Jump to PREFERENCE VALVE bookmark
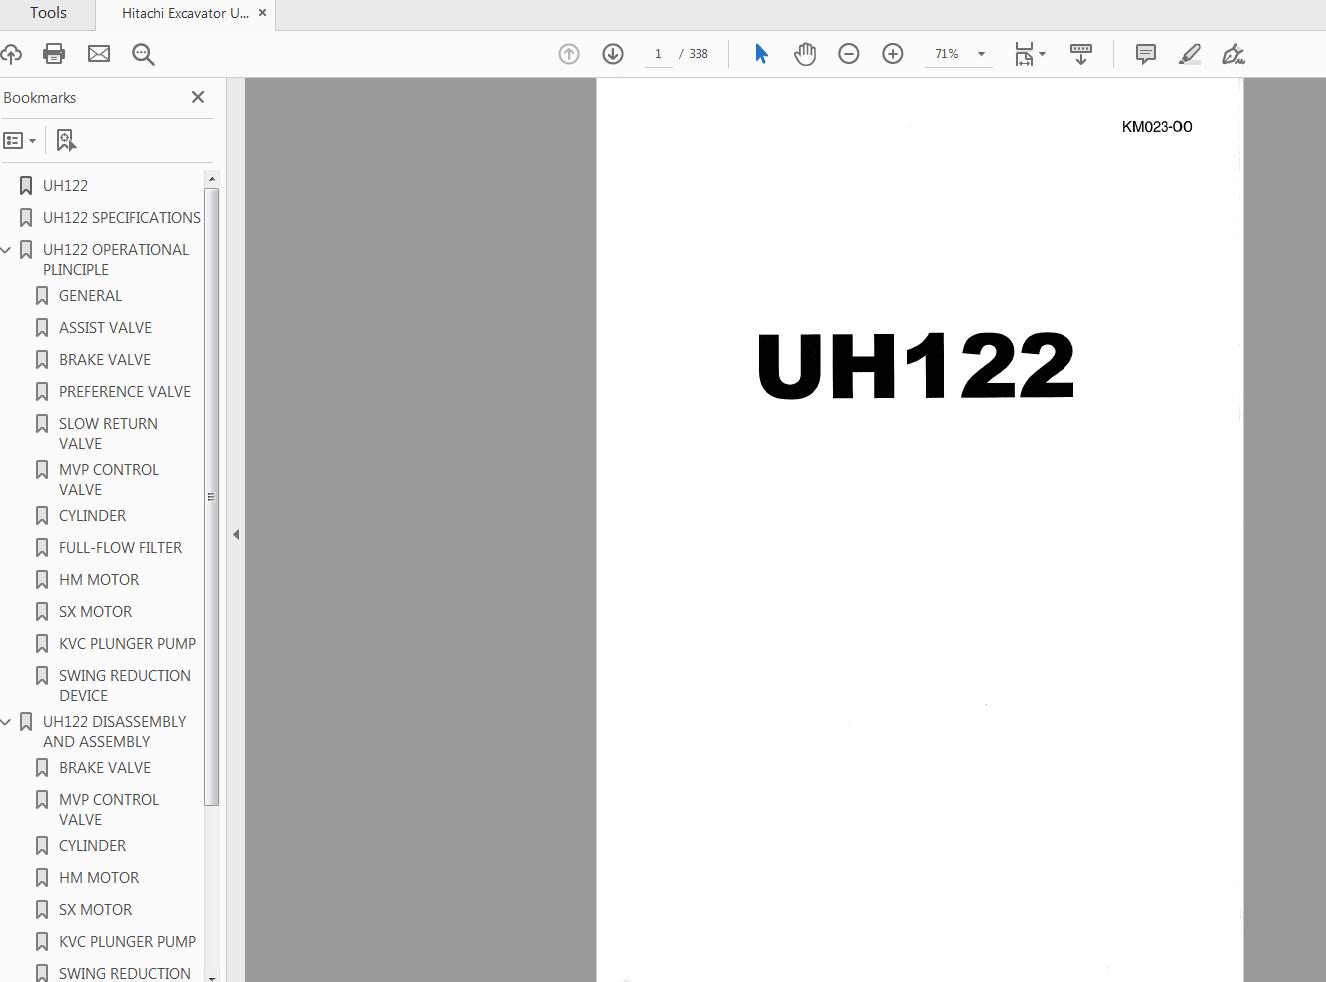Viewport: 1326px width, 982px height. click(125, 392)
